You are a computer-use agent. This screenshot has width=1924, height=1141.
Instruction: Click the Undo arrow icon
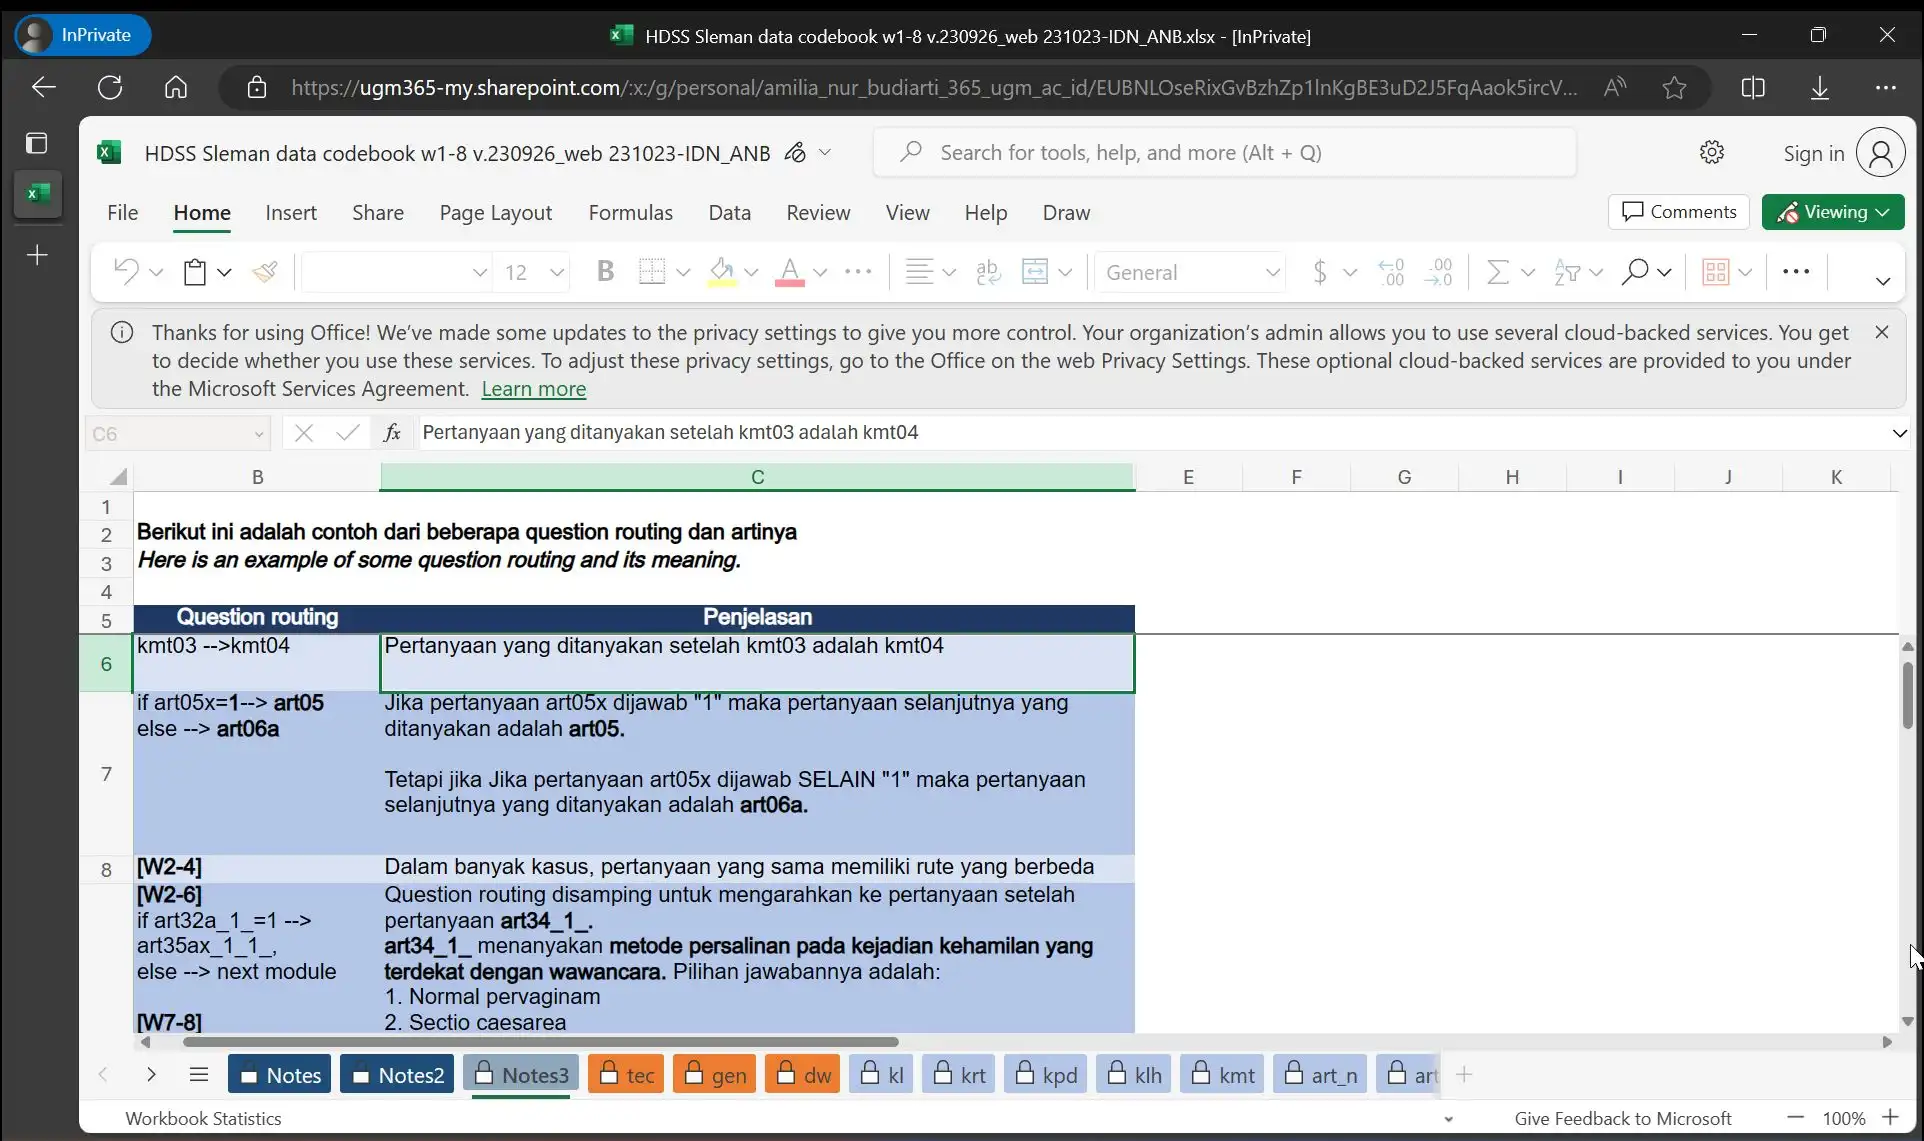point(126,272)
